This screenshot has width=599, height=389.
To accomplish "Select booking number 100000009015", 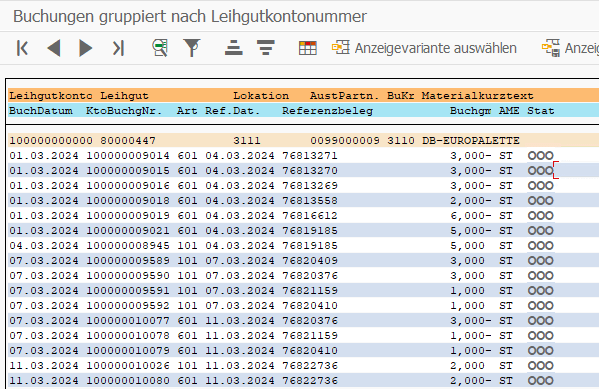I will 128,170.
